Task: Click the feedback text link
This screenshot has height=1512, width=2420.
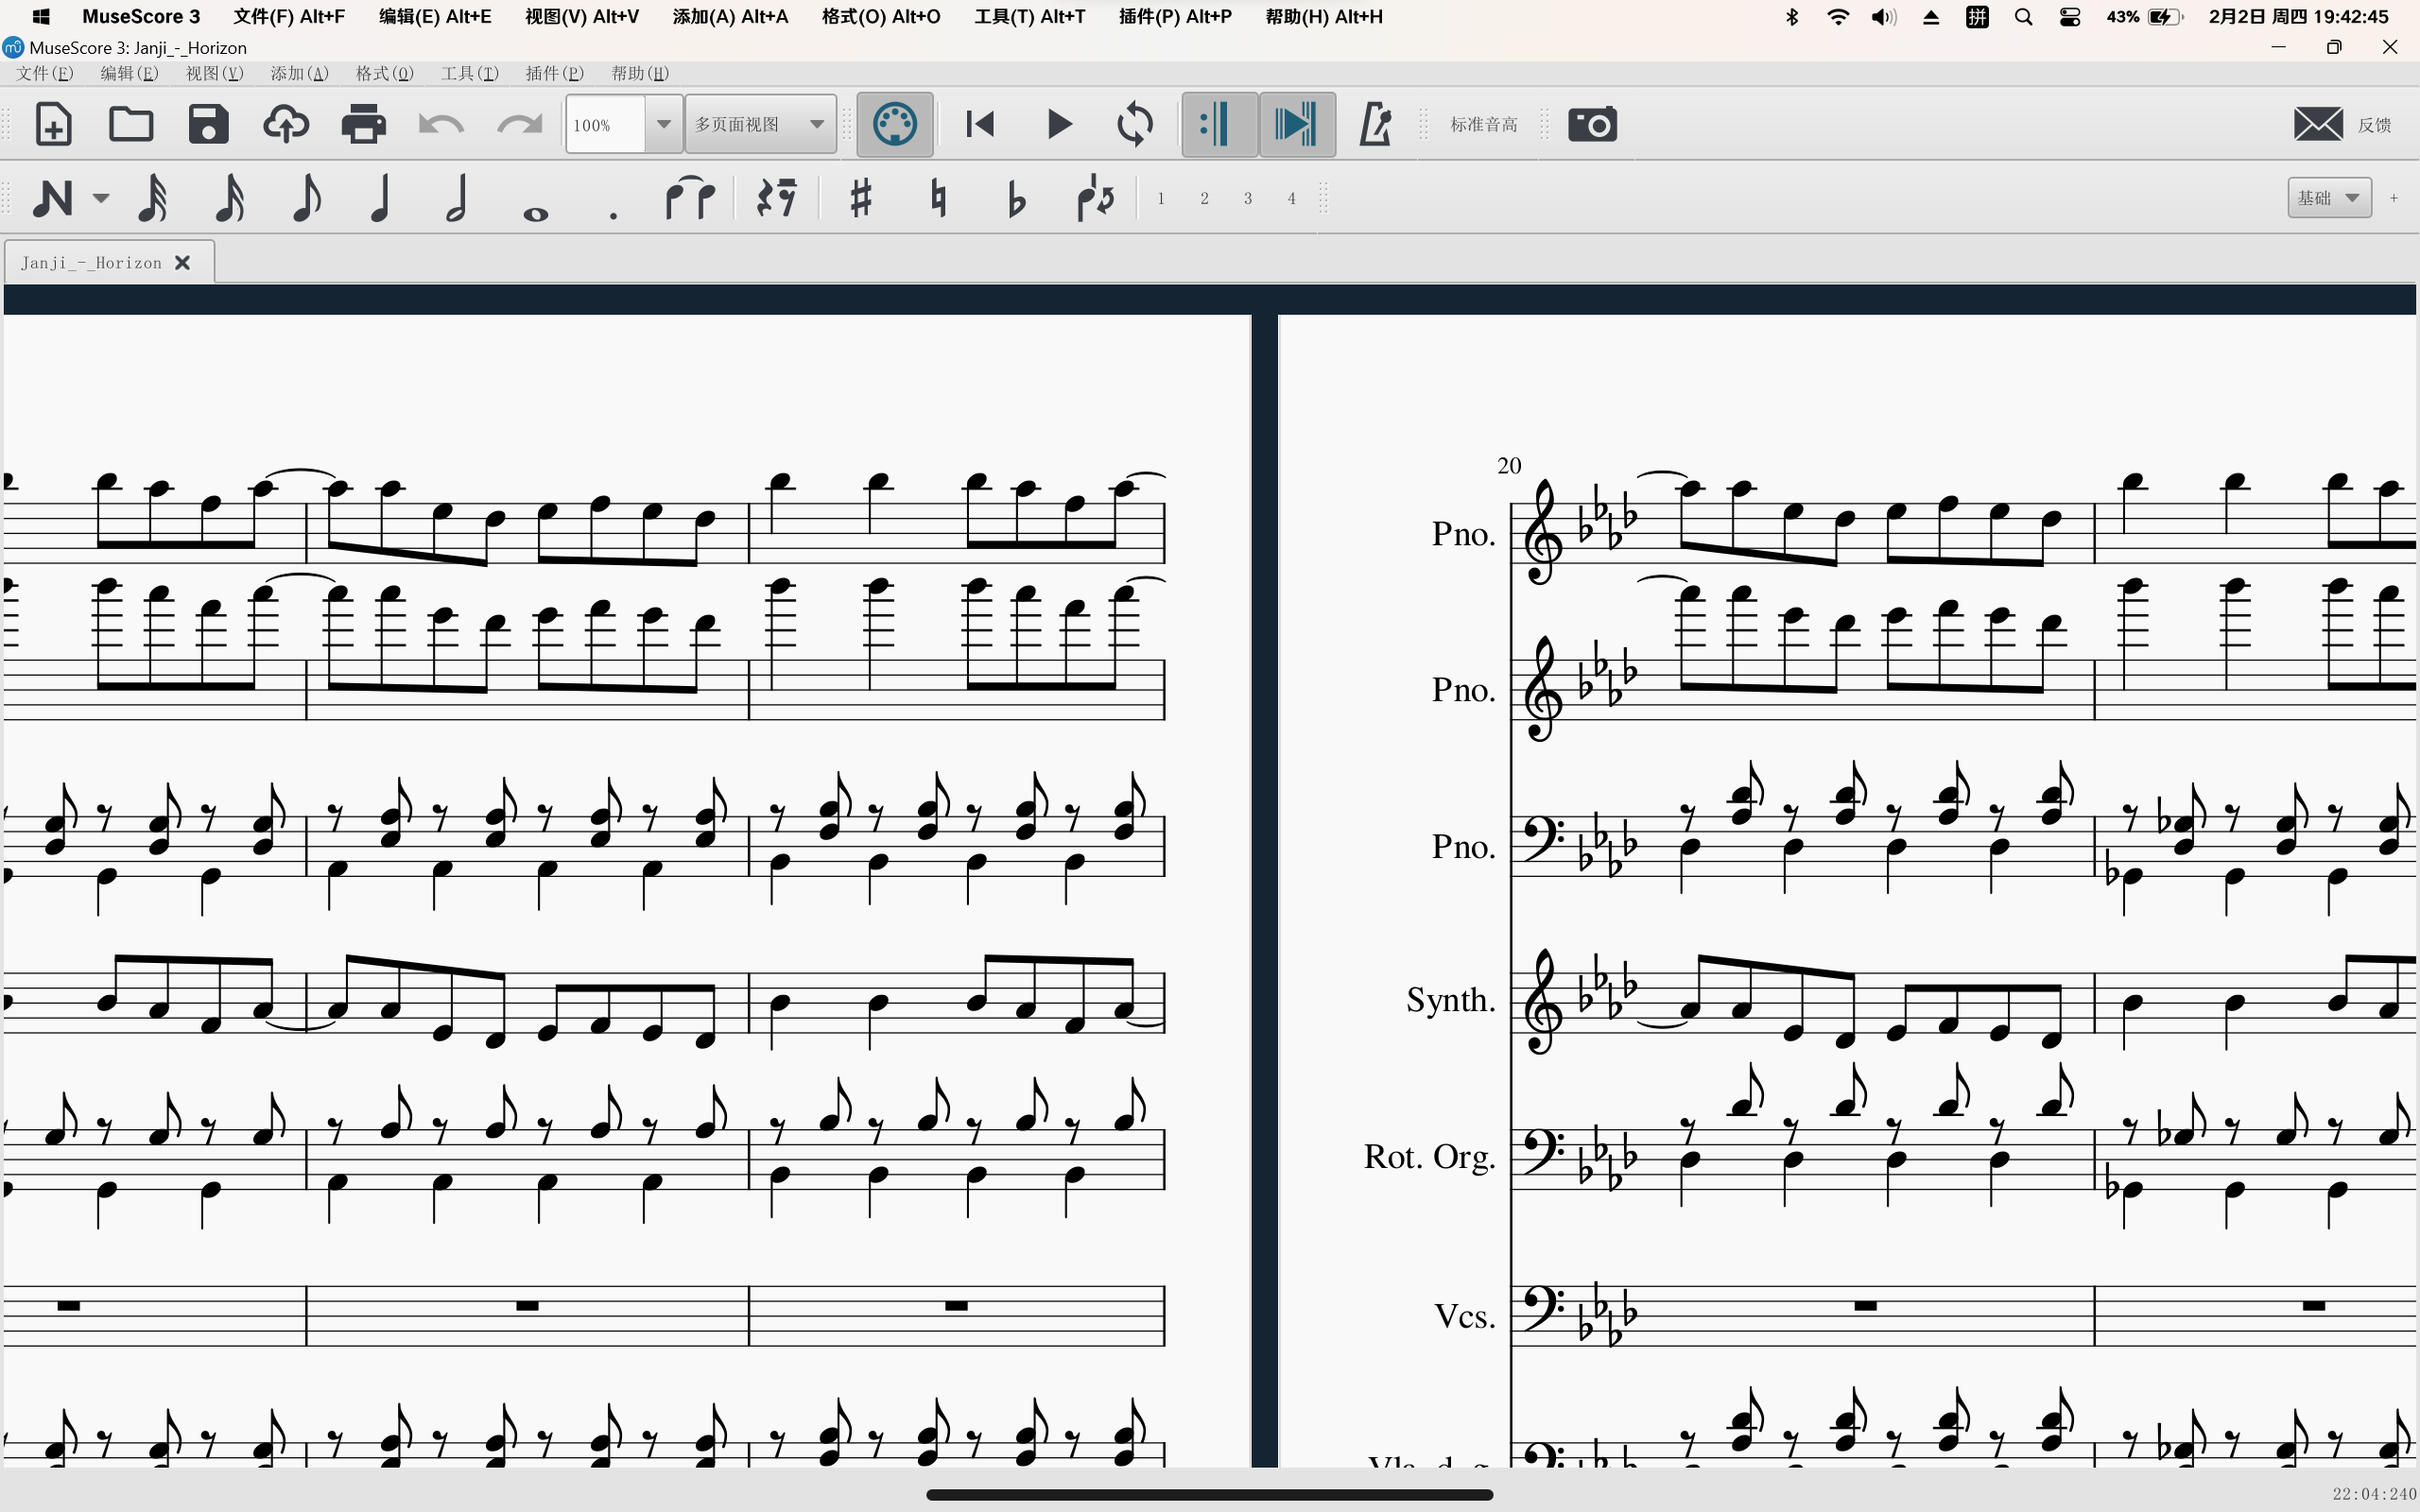Action: (x=2375, y=125)
